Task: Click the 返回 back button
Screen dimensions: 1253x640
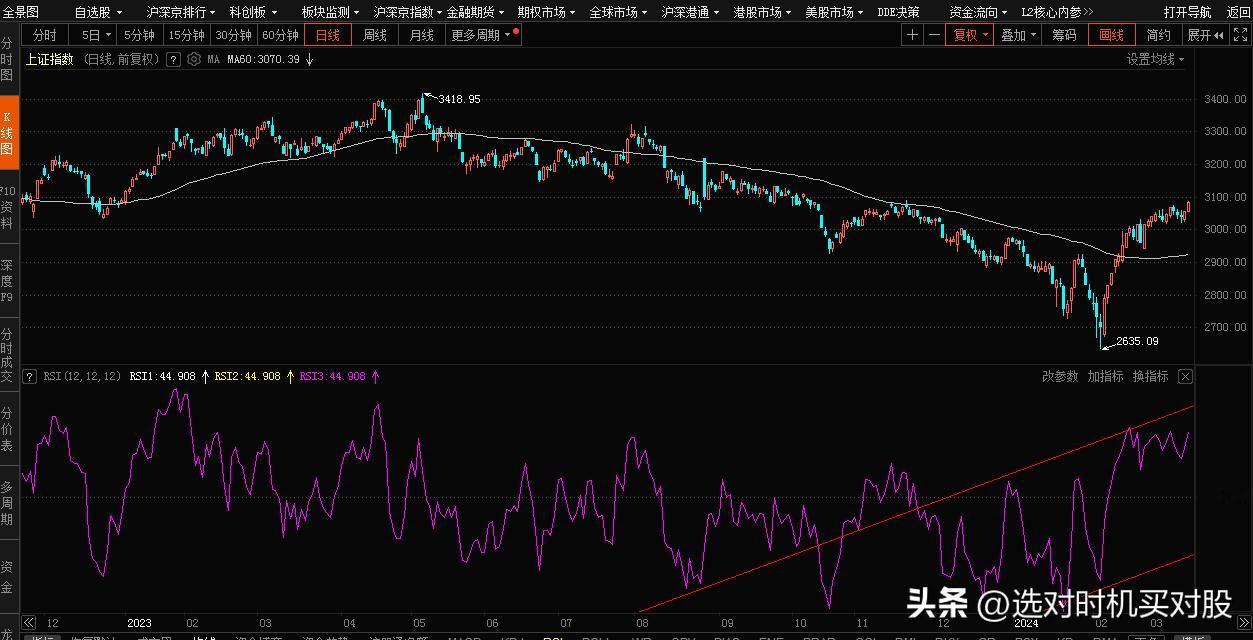Action: [1238, 12]
